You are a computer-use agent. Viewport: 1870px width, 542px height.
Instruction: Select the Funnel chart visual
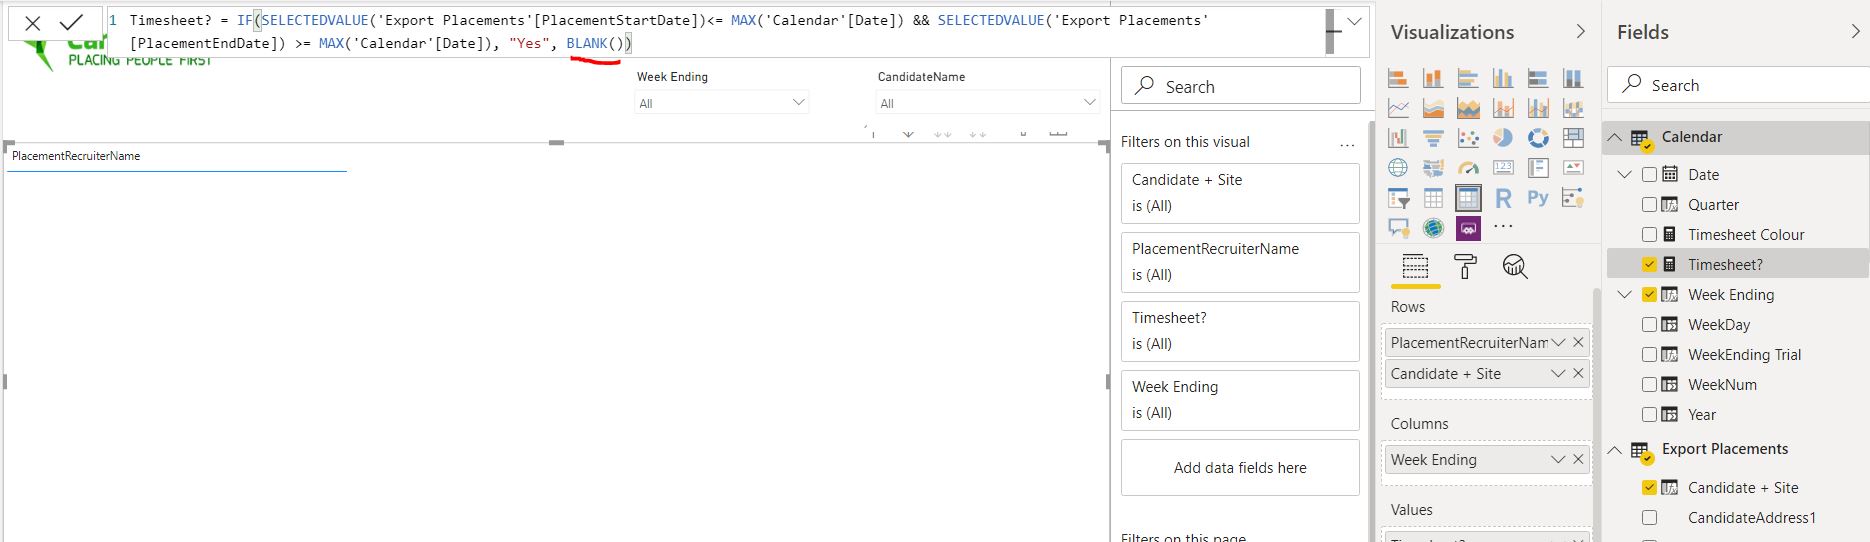(1433, 138)
